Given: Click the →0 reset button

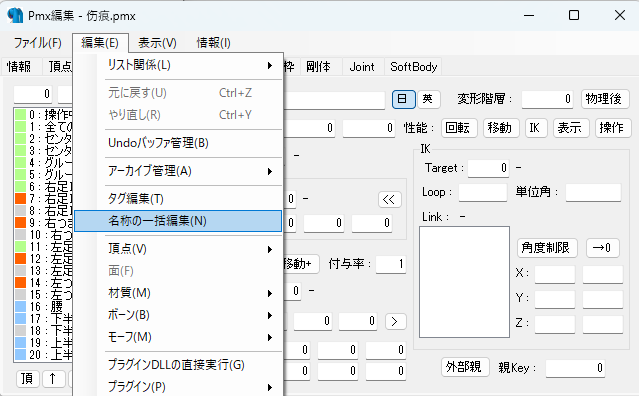Looking at the screenshot, I should tap(602, 248).
